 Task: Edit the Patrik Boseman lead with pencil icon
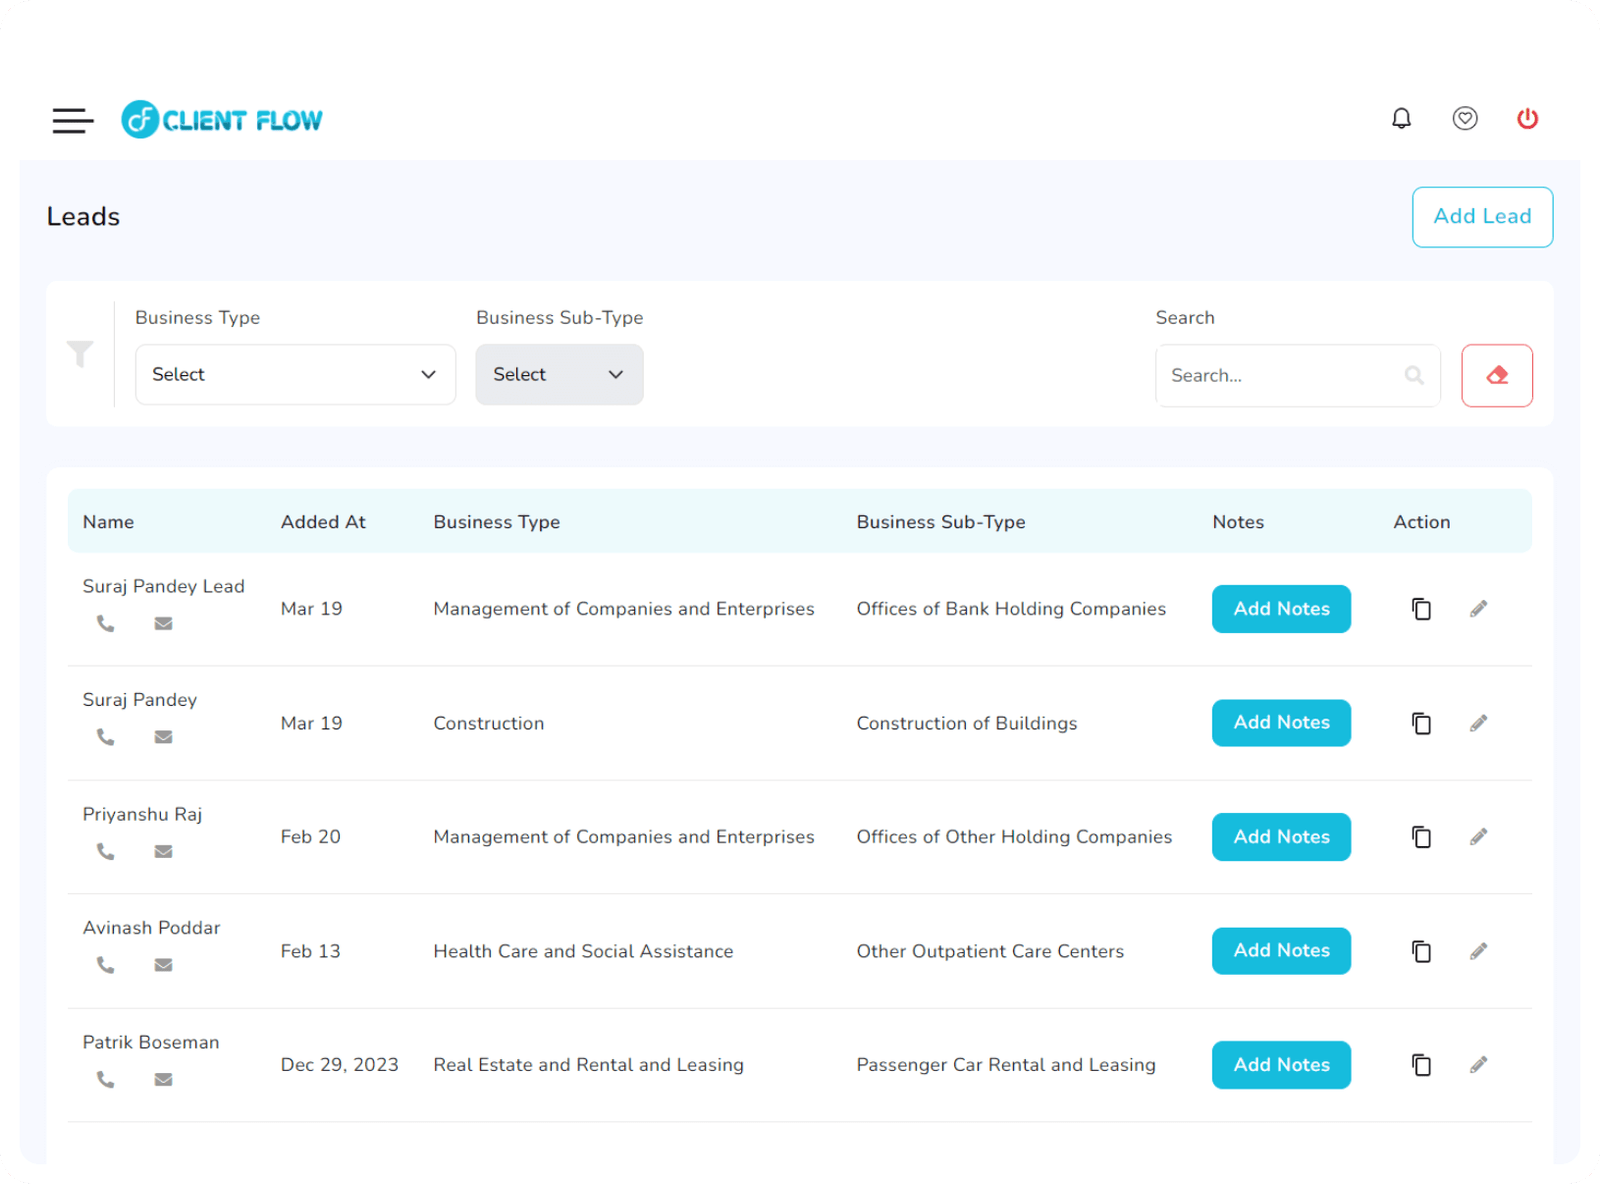click(x=1478, y=1065)
